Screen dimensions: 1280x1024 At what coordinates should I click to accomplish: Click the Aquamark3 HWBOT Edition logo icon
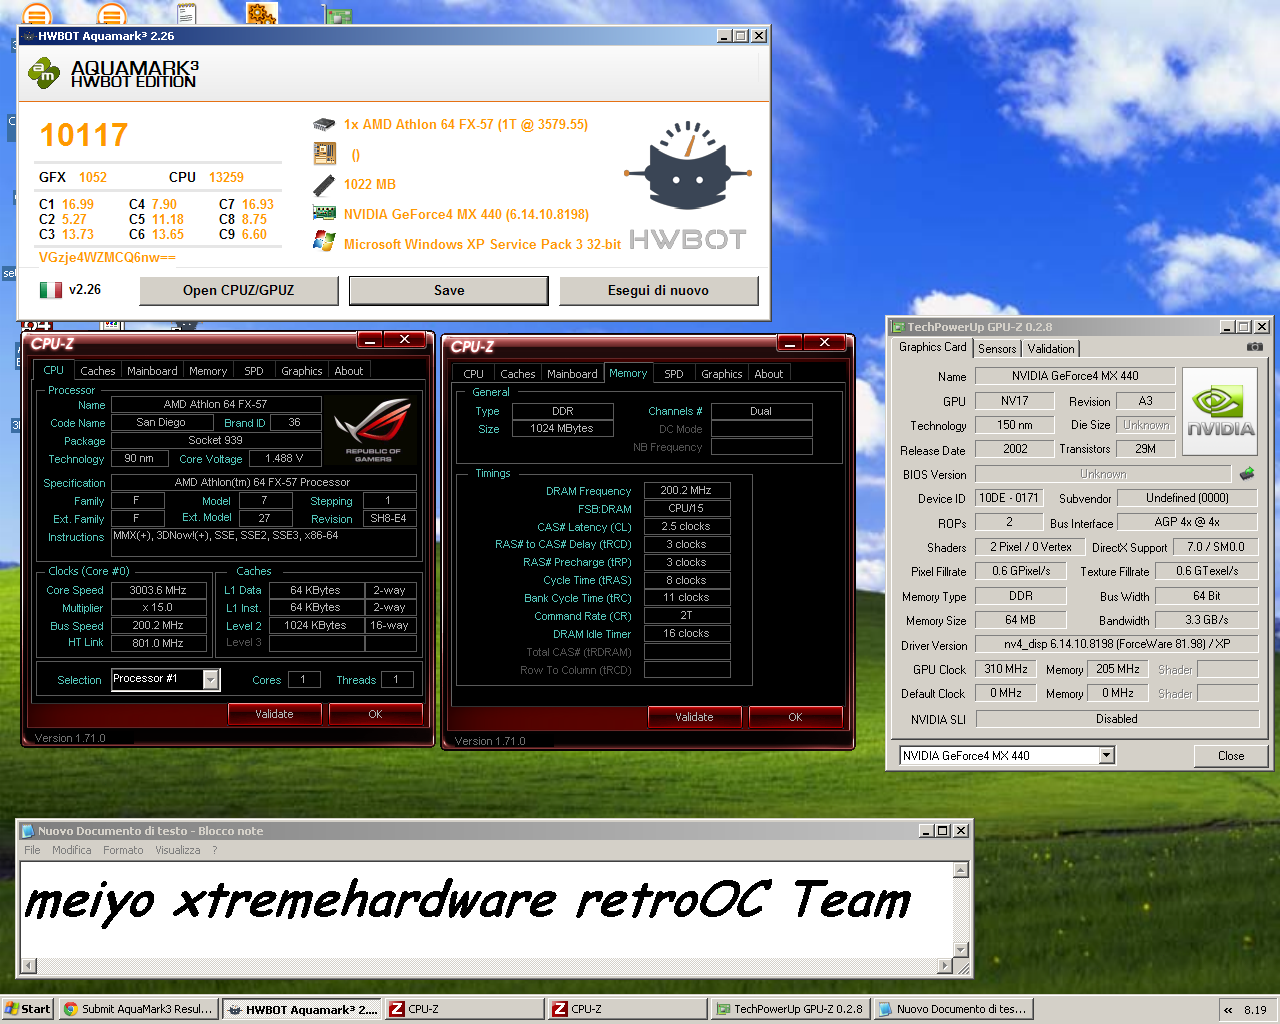[44, 72]
